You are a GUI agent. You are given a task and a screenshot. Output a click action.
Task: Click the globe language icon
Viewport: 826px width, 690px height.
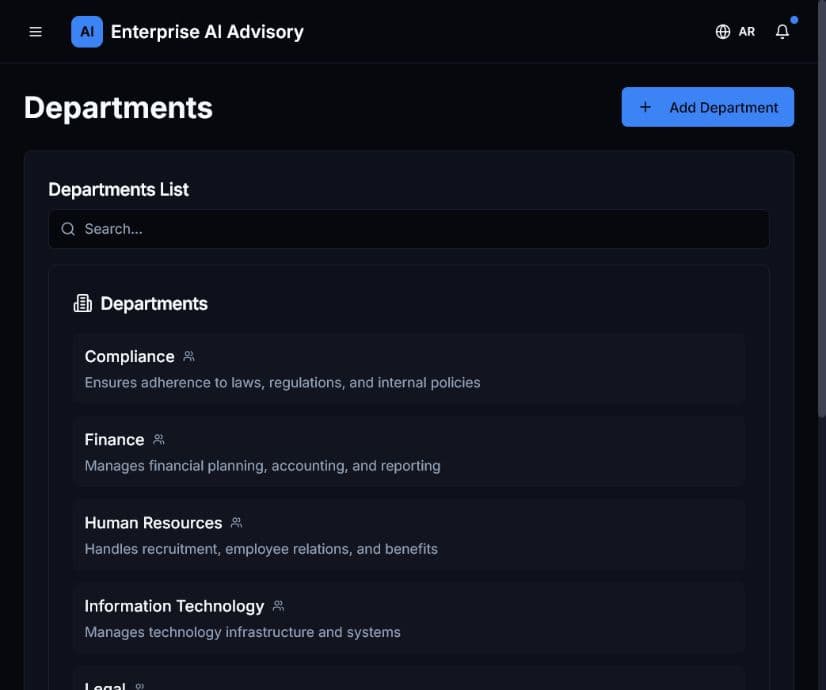[x=723, y=32]
